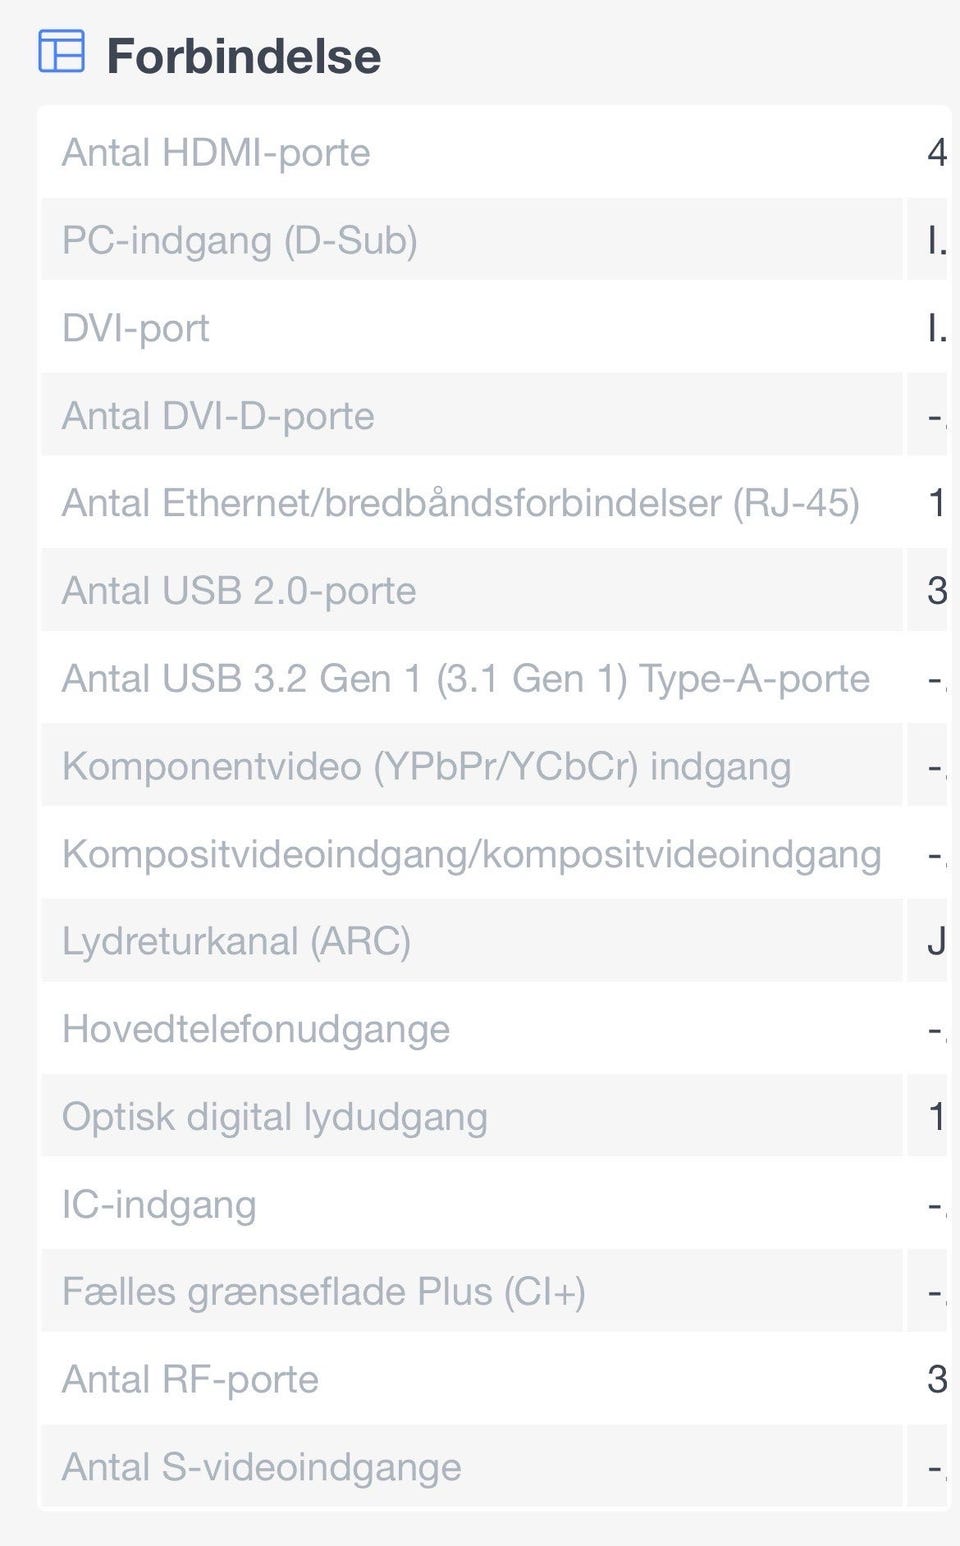Screen dimensions: 960x1546
Task: Click the PC-indgang (D-Sub) label
Action: (x=239, y=241)
